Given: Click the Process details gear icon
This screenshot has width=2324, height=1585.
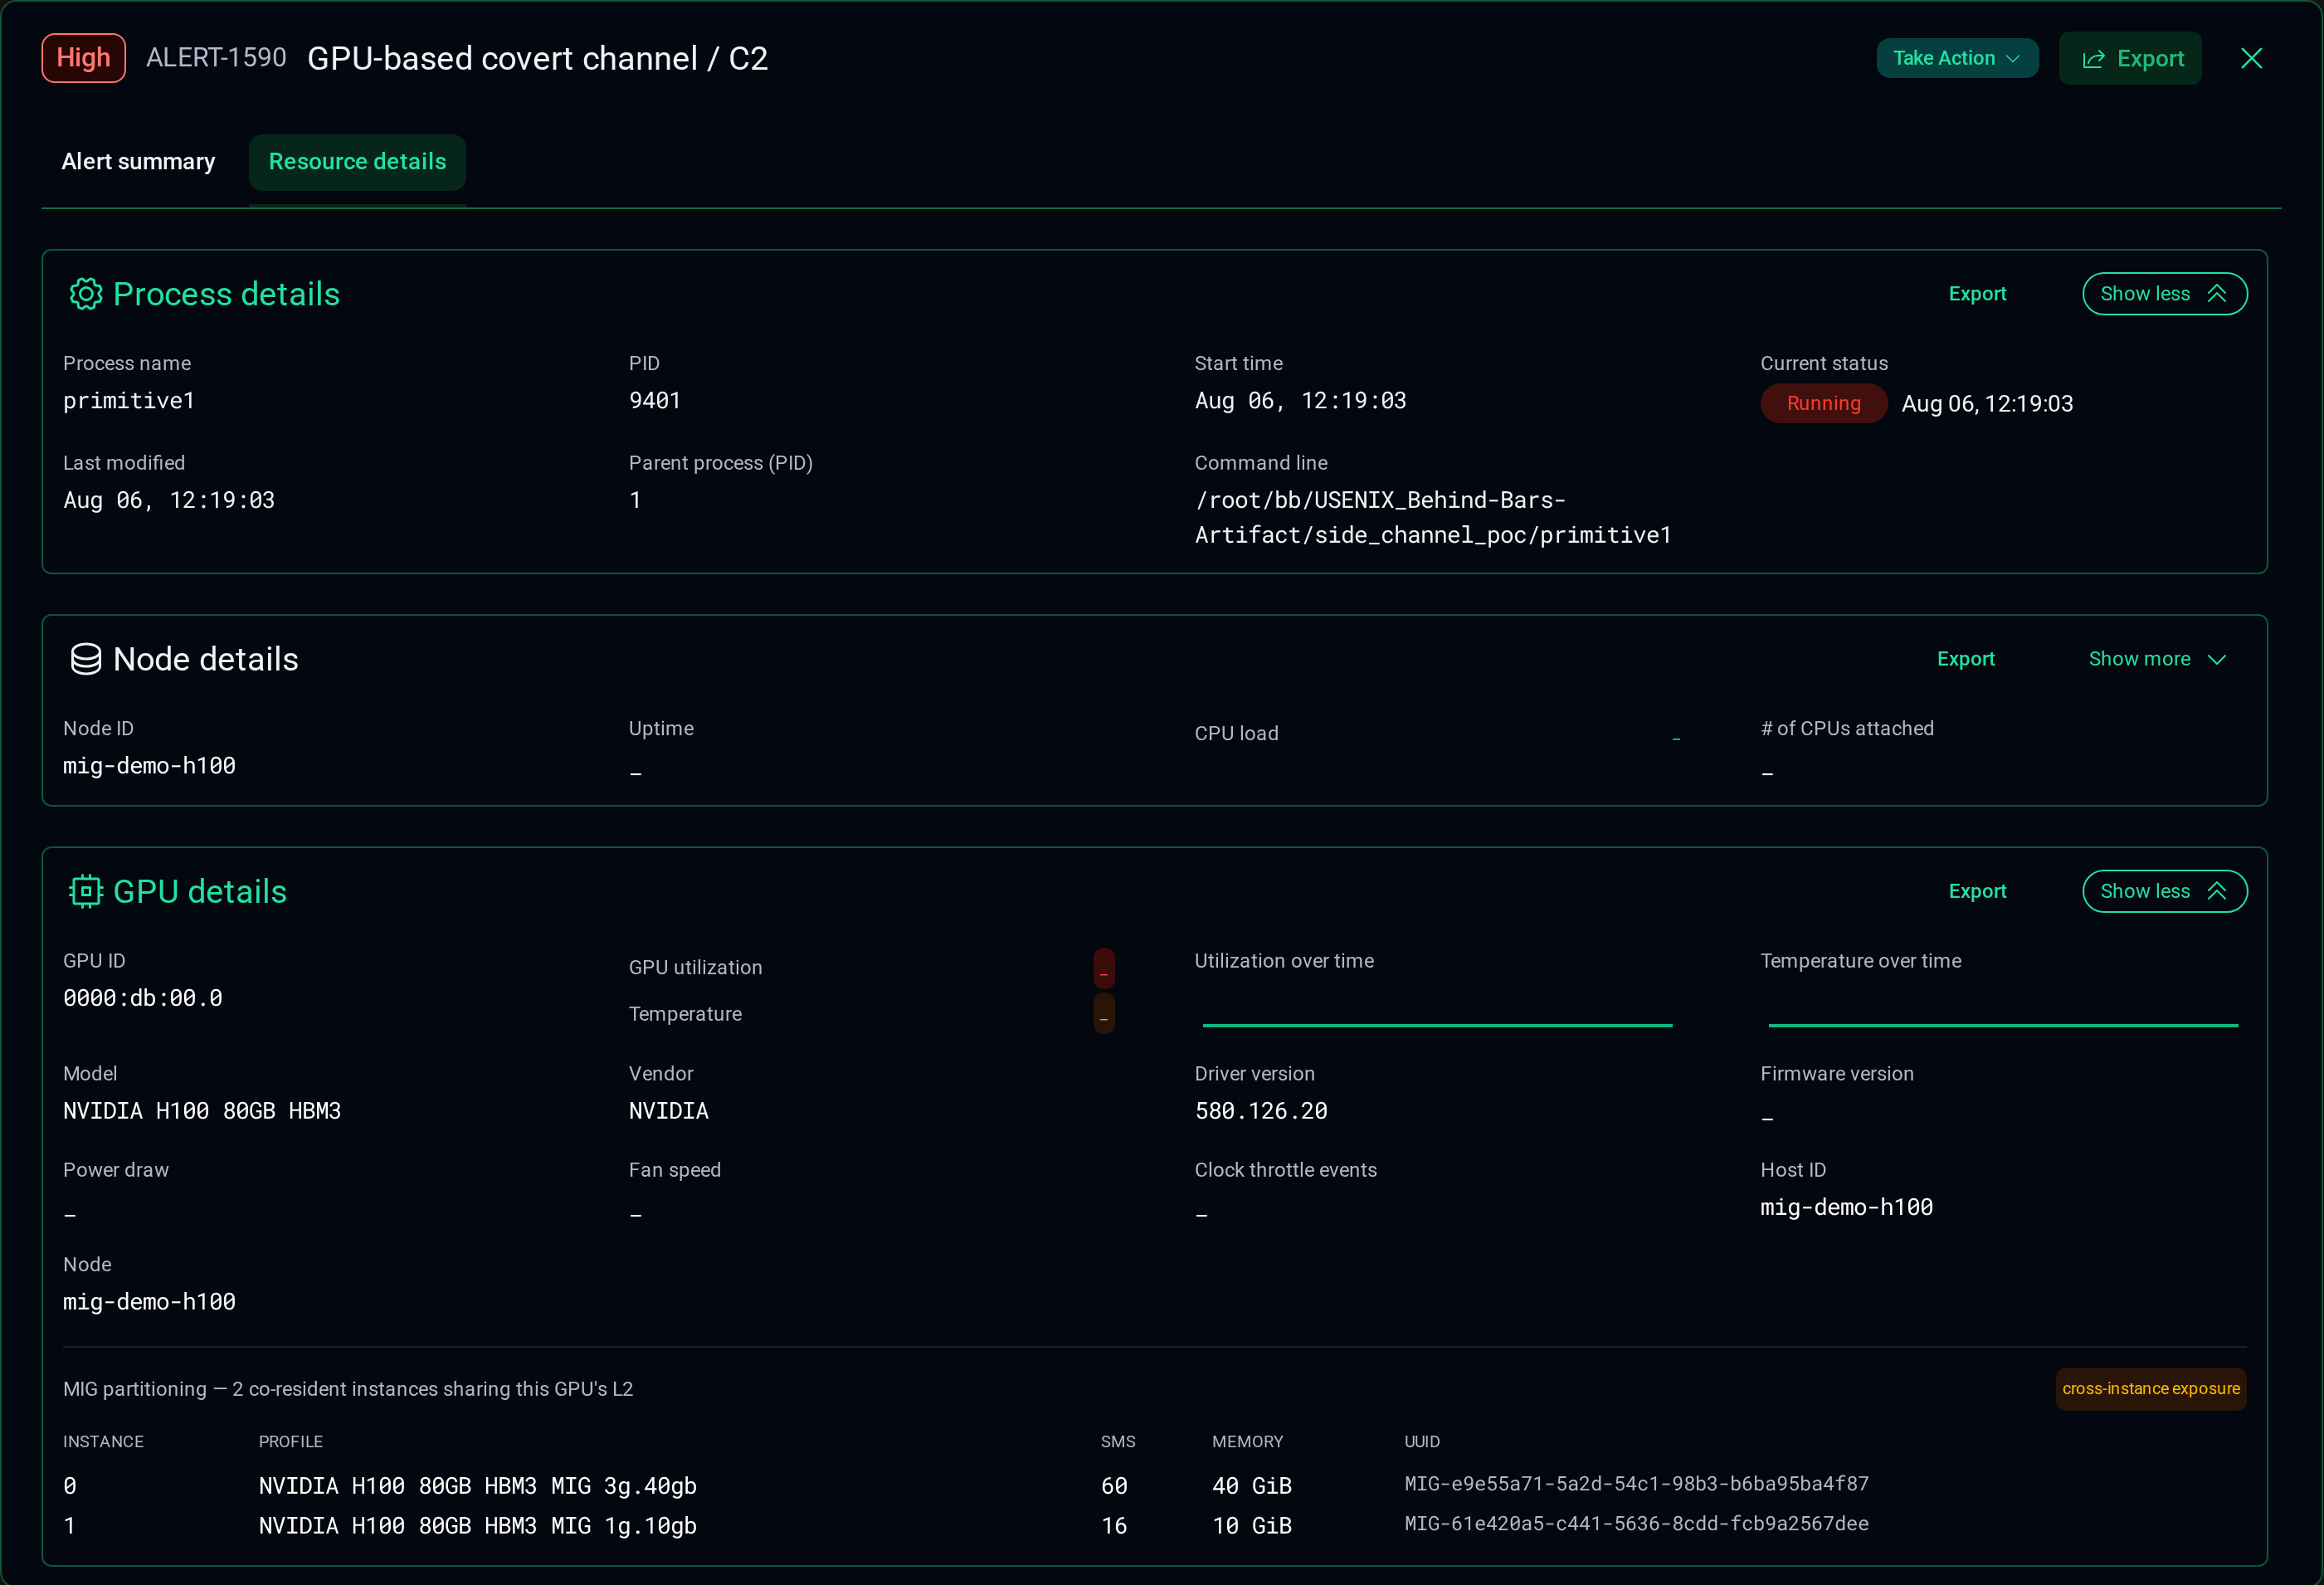Looking at the screenshot, I should coord(86,294).
